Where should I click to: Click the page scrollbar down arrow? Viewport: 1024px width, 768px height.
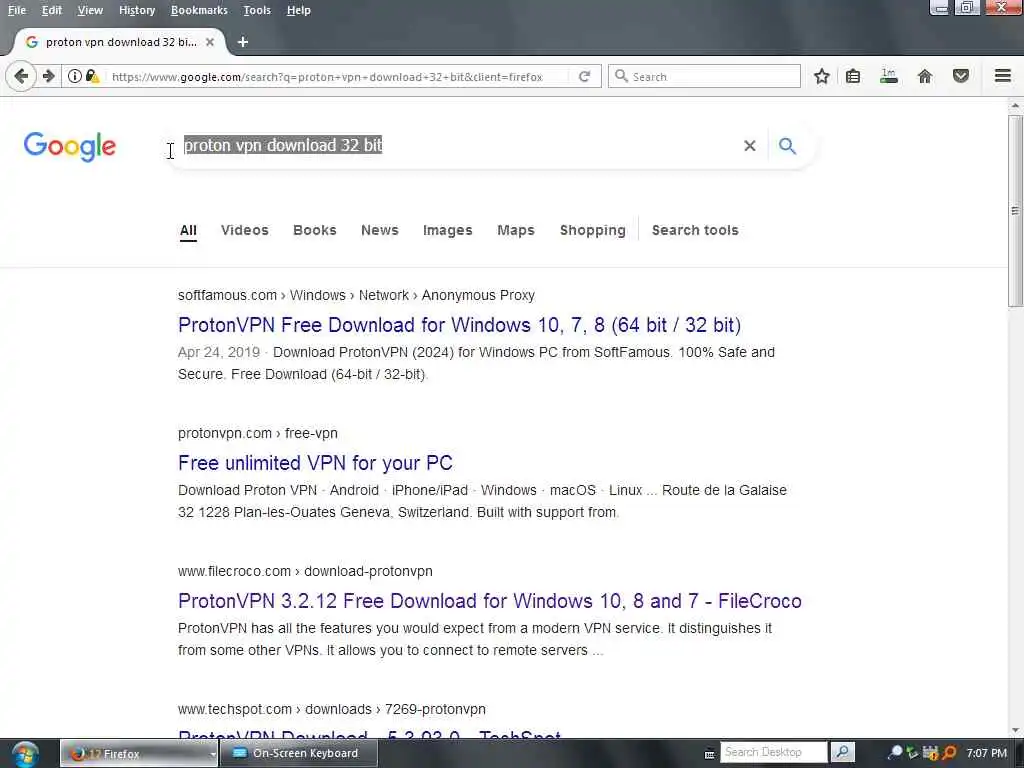point(1015,730)
